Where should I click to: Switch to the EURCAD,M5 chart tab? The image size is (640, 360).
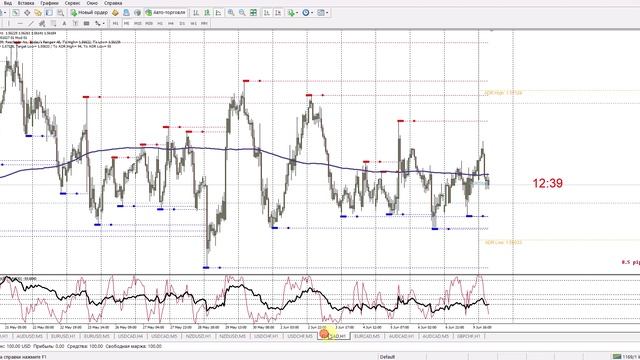367,336
